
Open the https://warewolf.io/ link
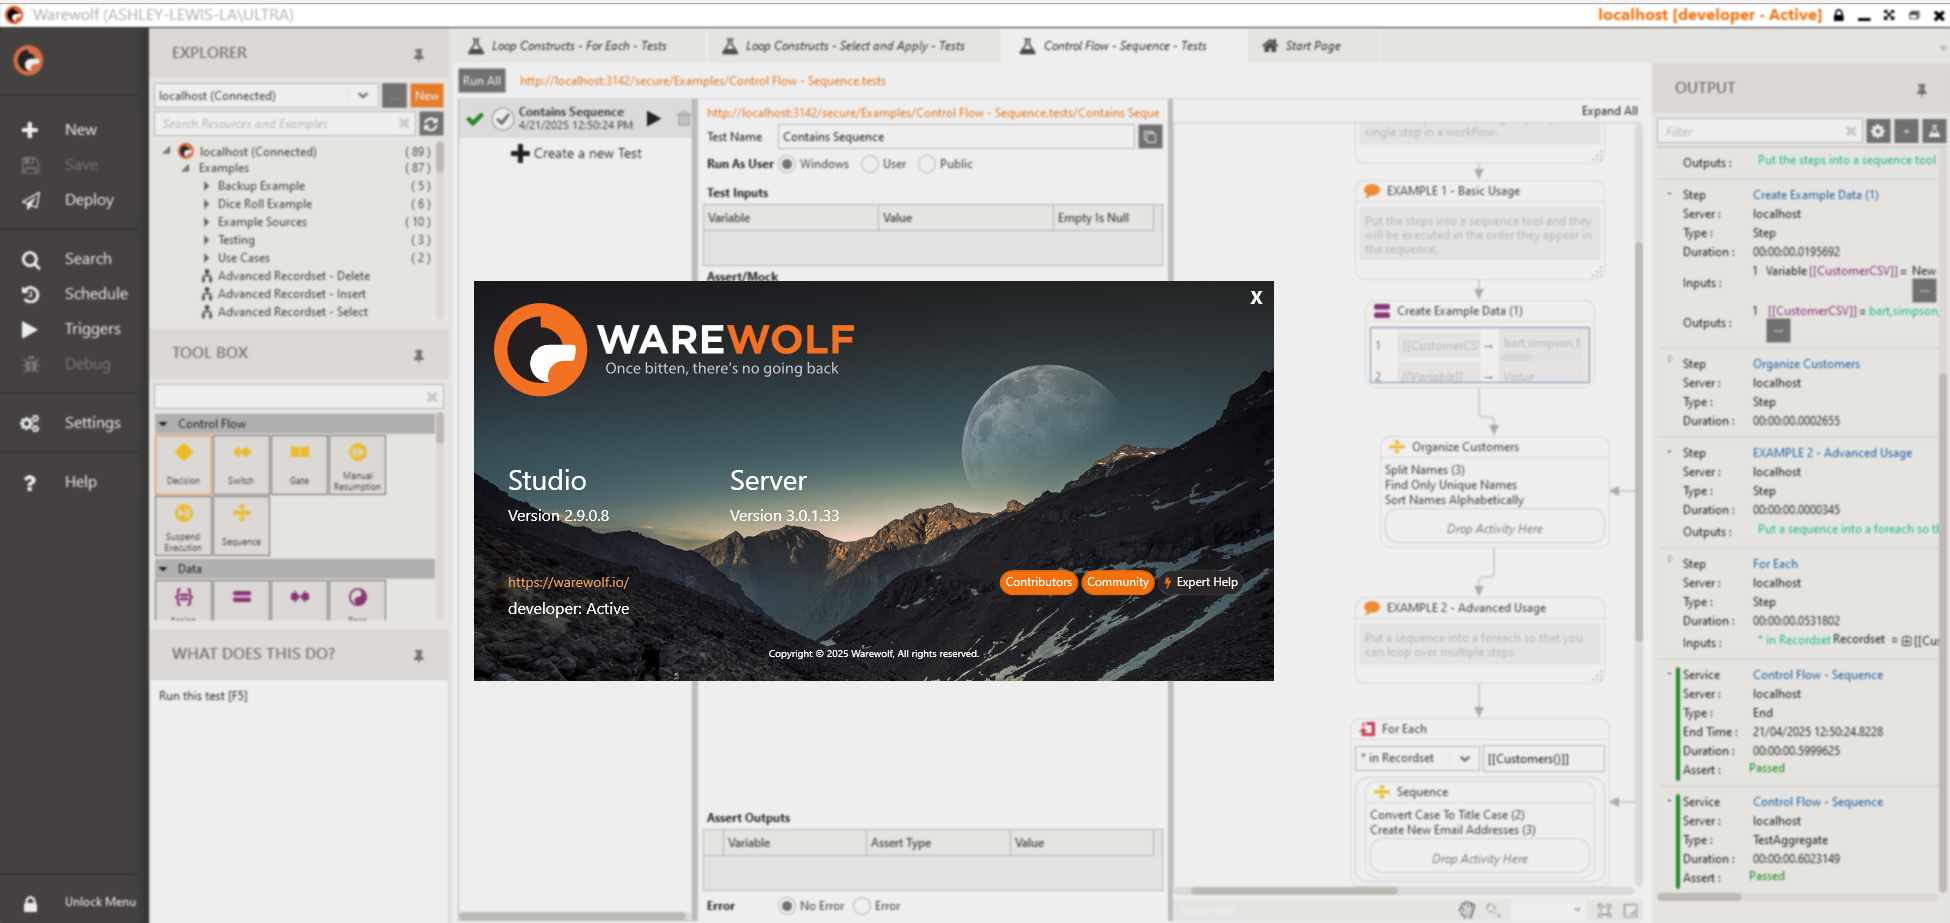568,582
